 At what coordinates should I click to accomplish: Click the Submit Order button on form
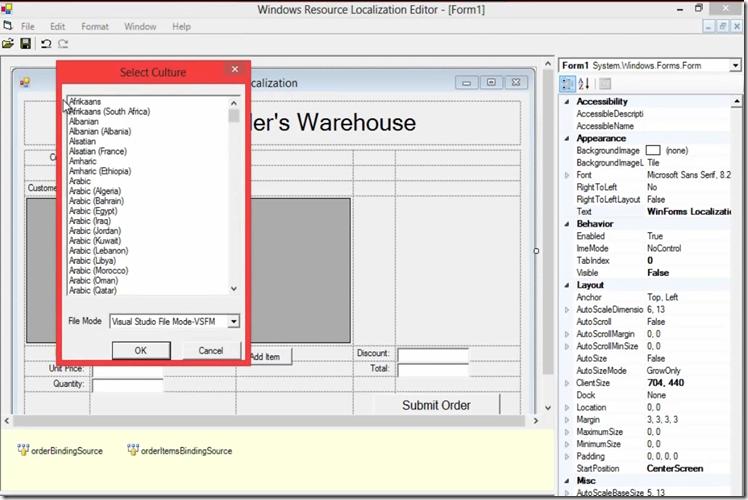tap(436, 405)
